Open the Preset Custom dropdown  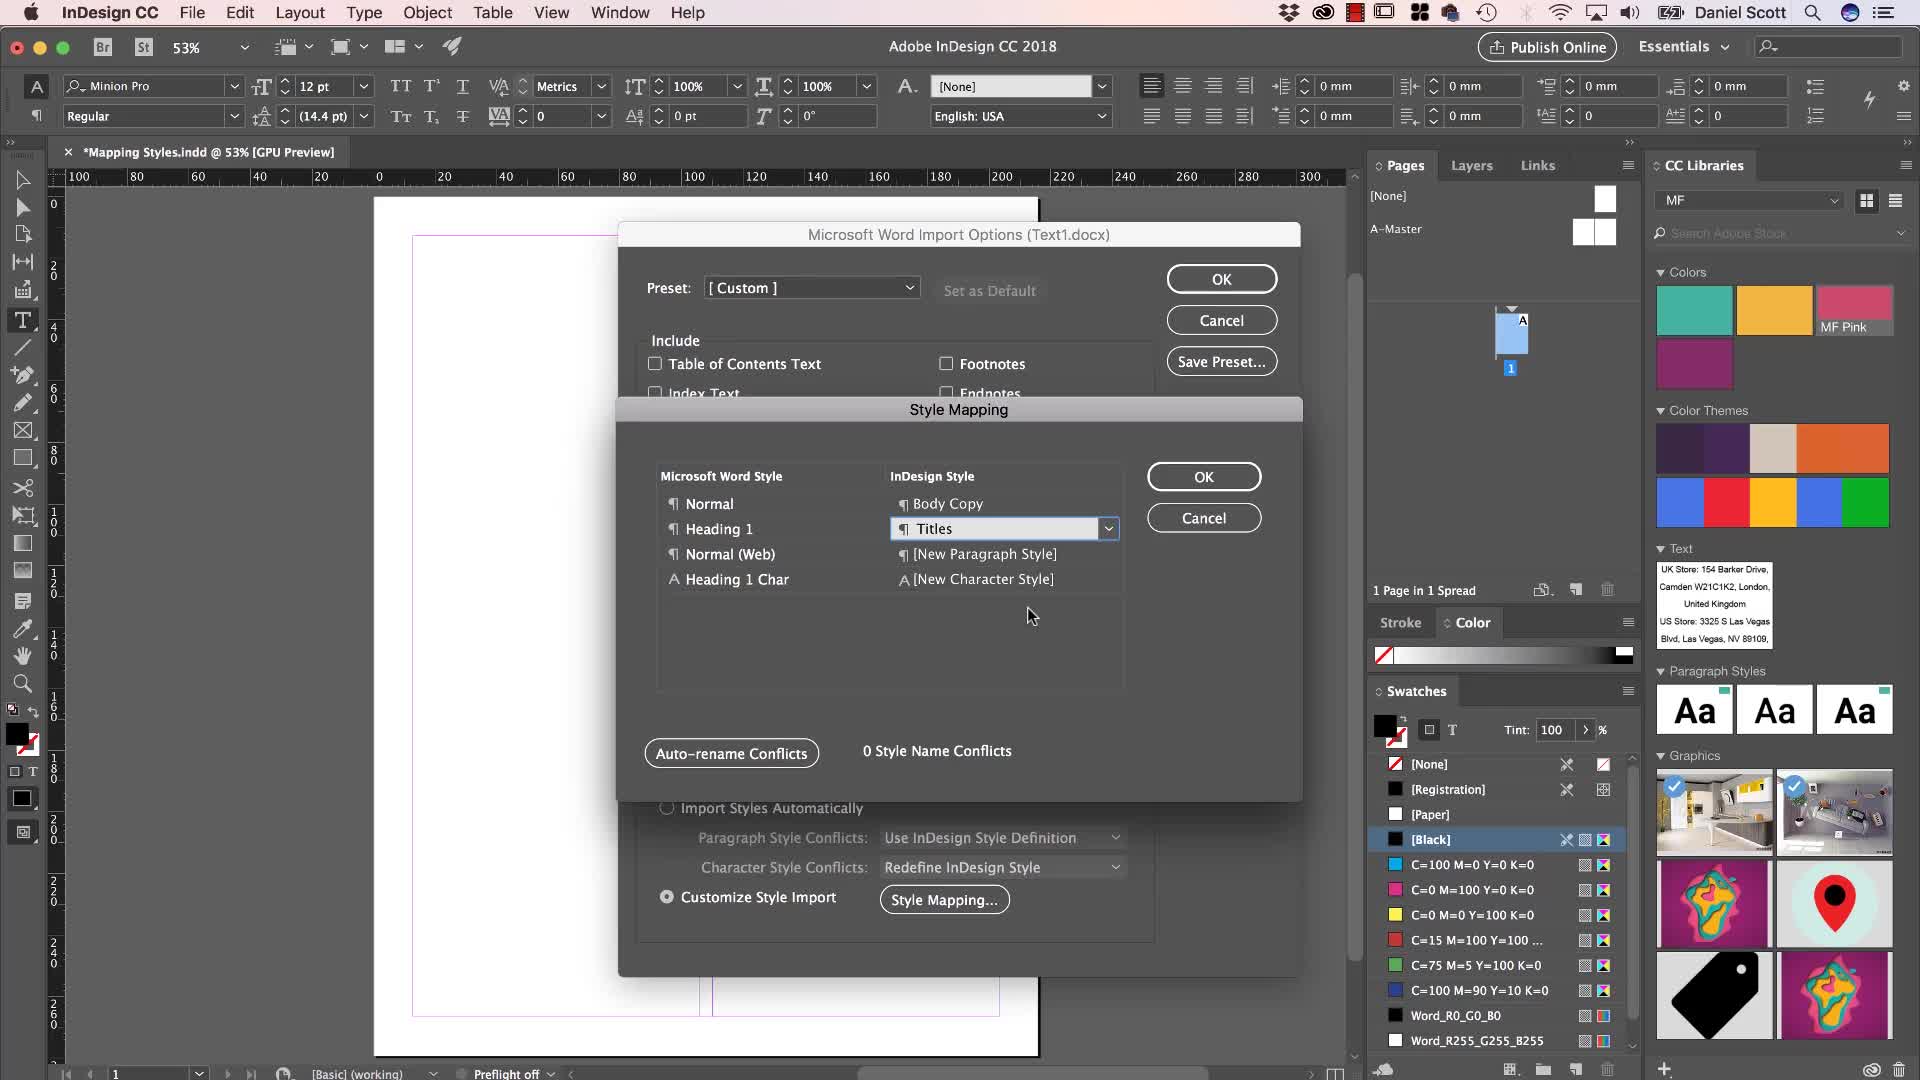[812, 288]
